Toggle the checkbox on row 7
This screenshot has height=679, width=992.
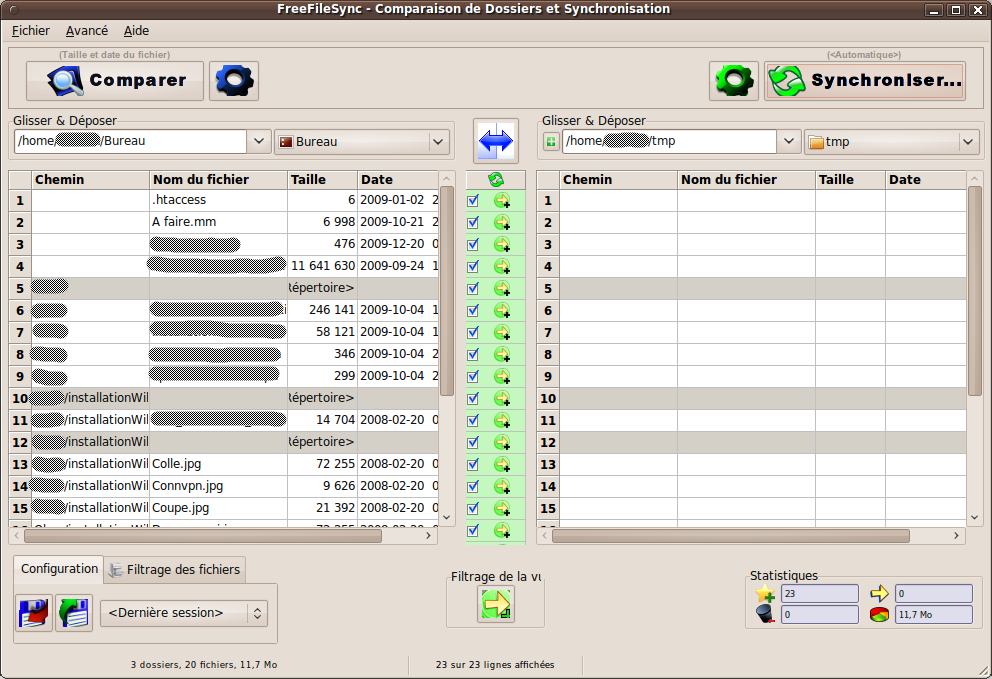473,332
